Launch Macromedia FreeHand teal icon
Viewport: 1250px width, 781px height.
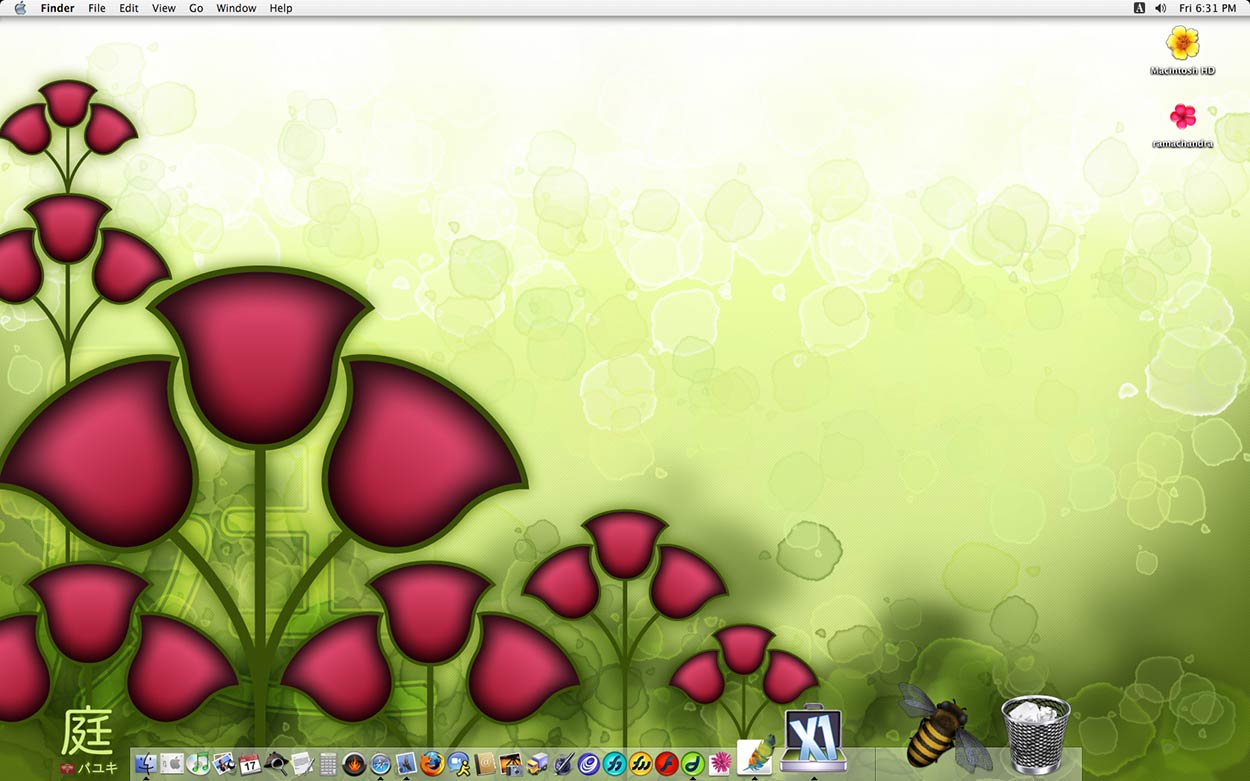[x=615, y=764]
